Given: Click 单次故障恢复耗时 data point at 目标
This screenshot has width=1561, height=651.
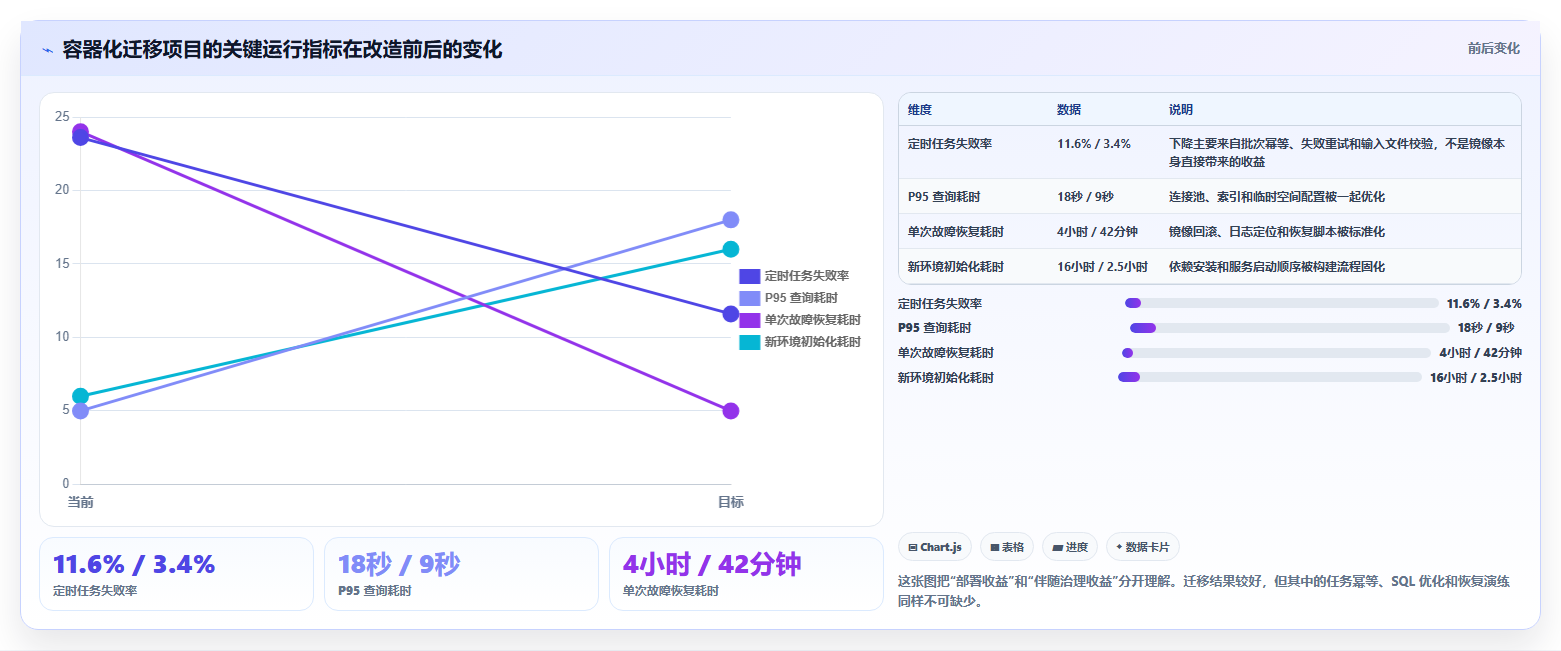Looking at the screenshot, I should (x=730, y=411).
